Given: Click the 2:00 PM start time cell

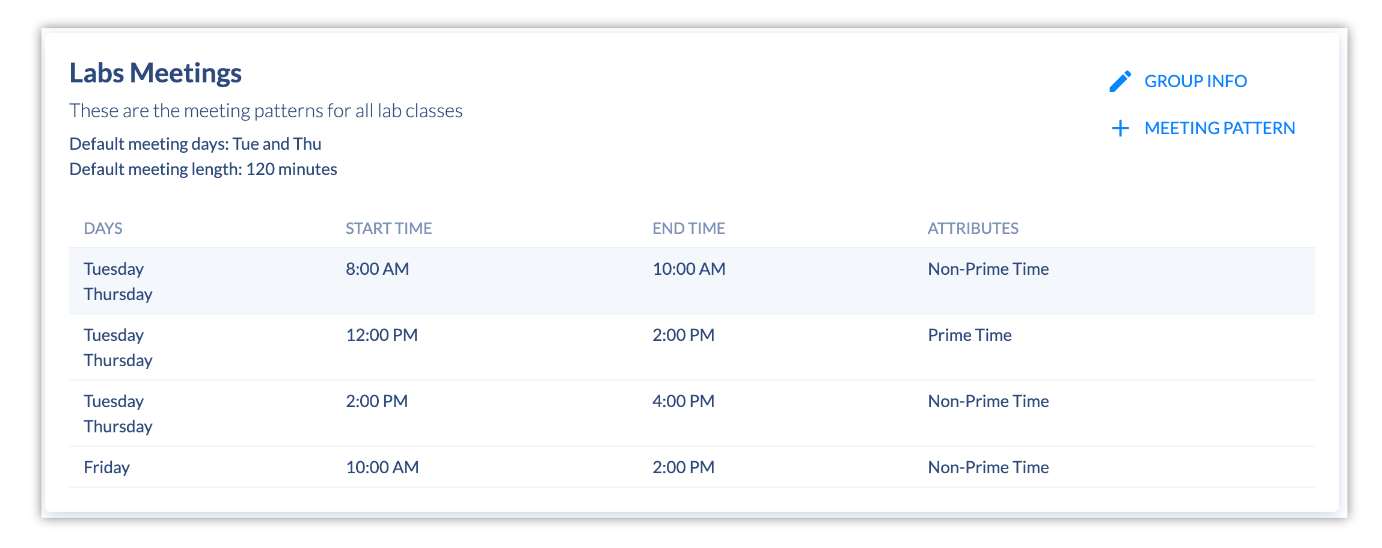Looking at the screenshot, I should tap(377, 401).
